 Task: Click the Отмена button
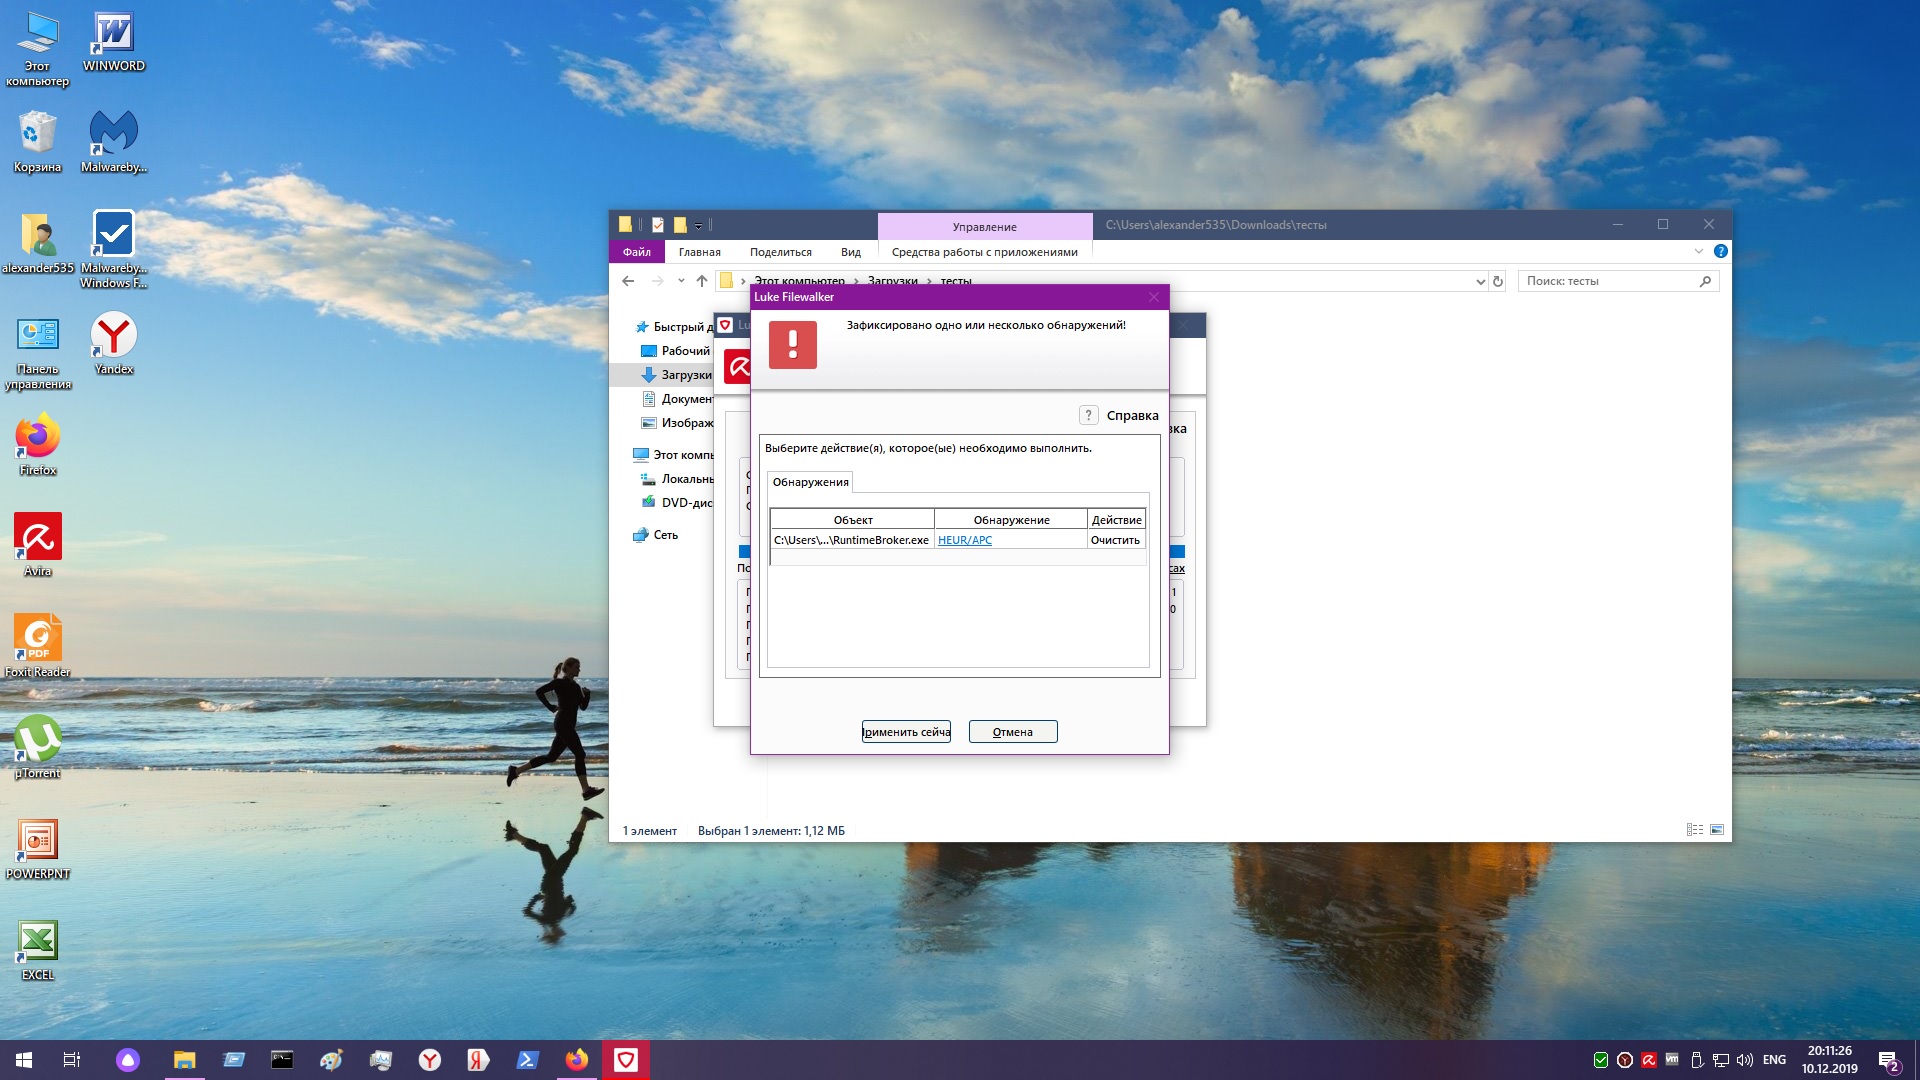coord(1012,732)
